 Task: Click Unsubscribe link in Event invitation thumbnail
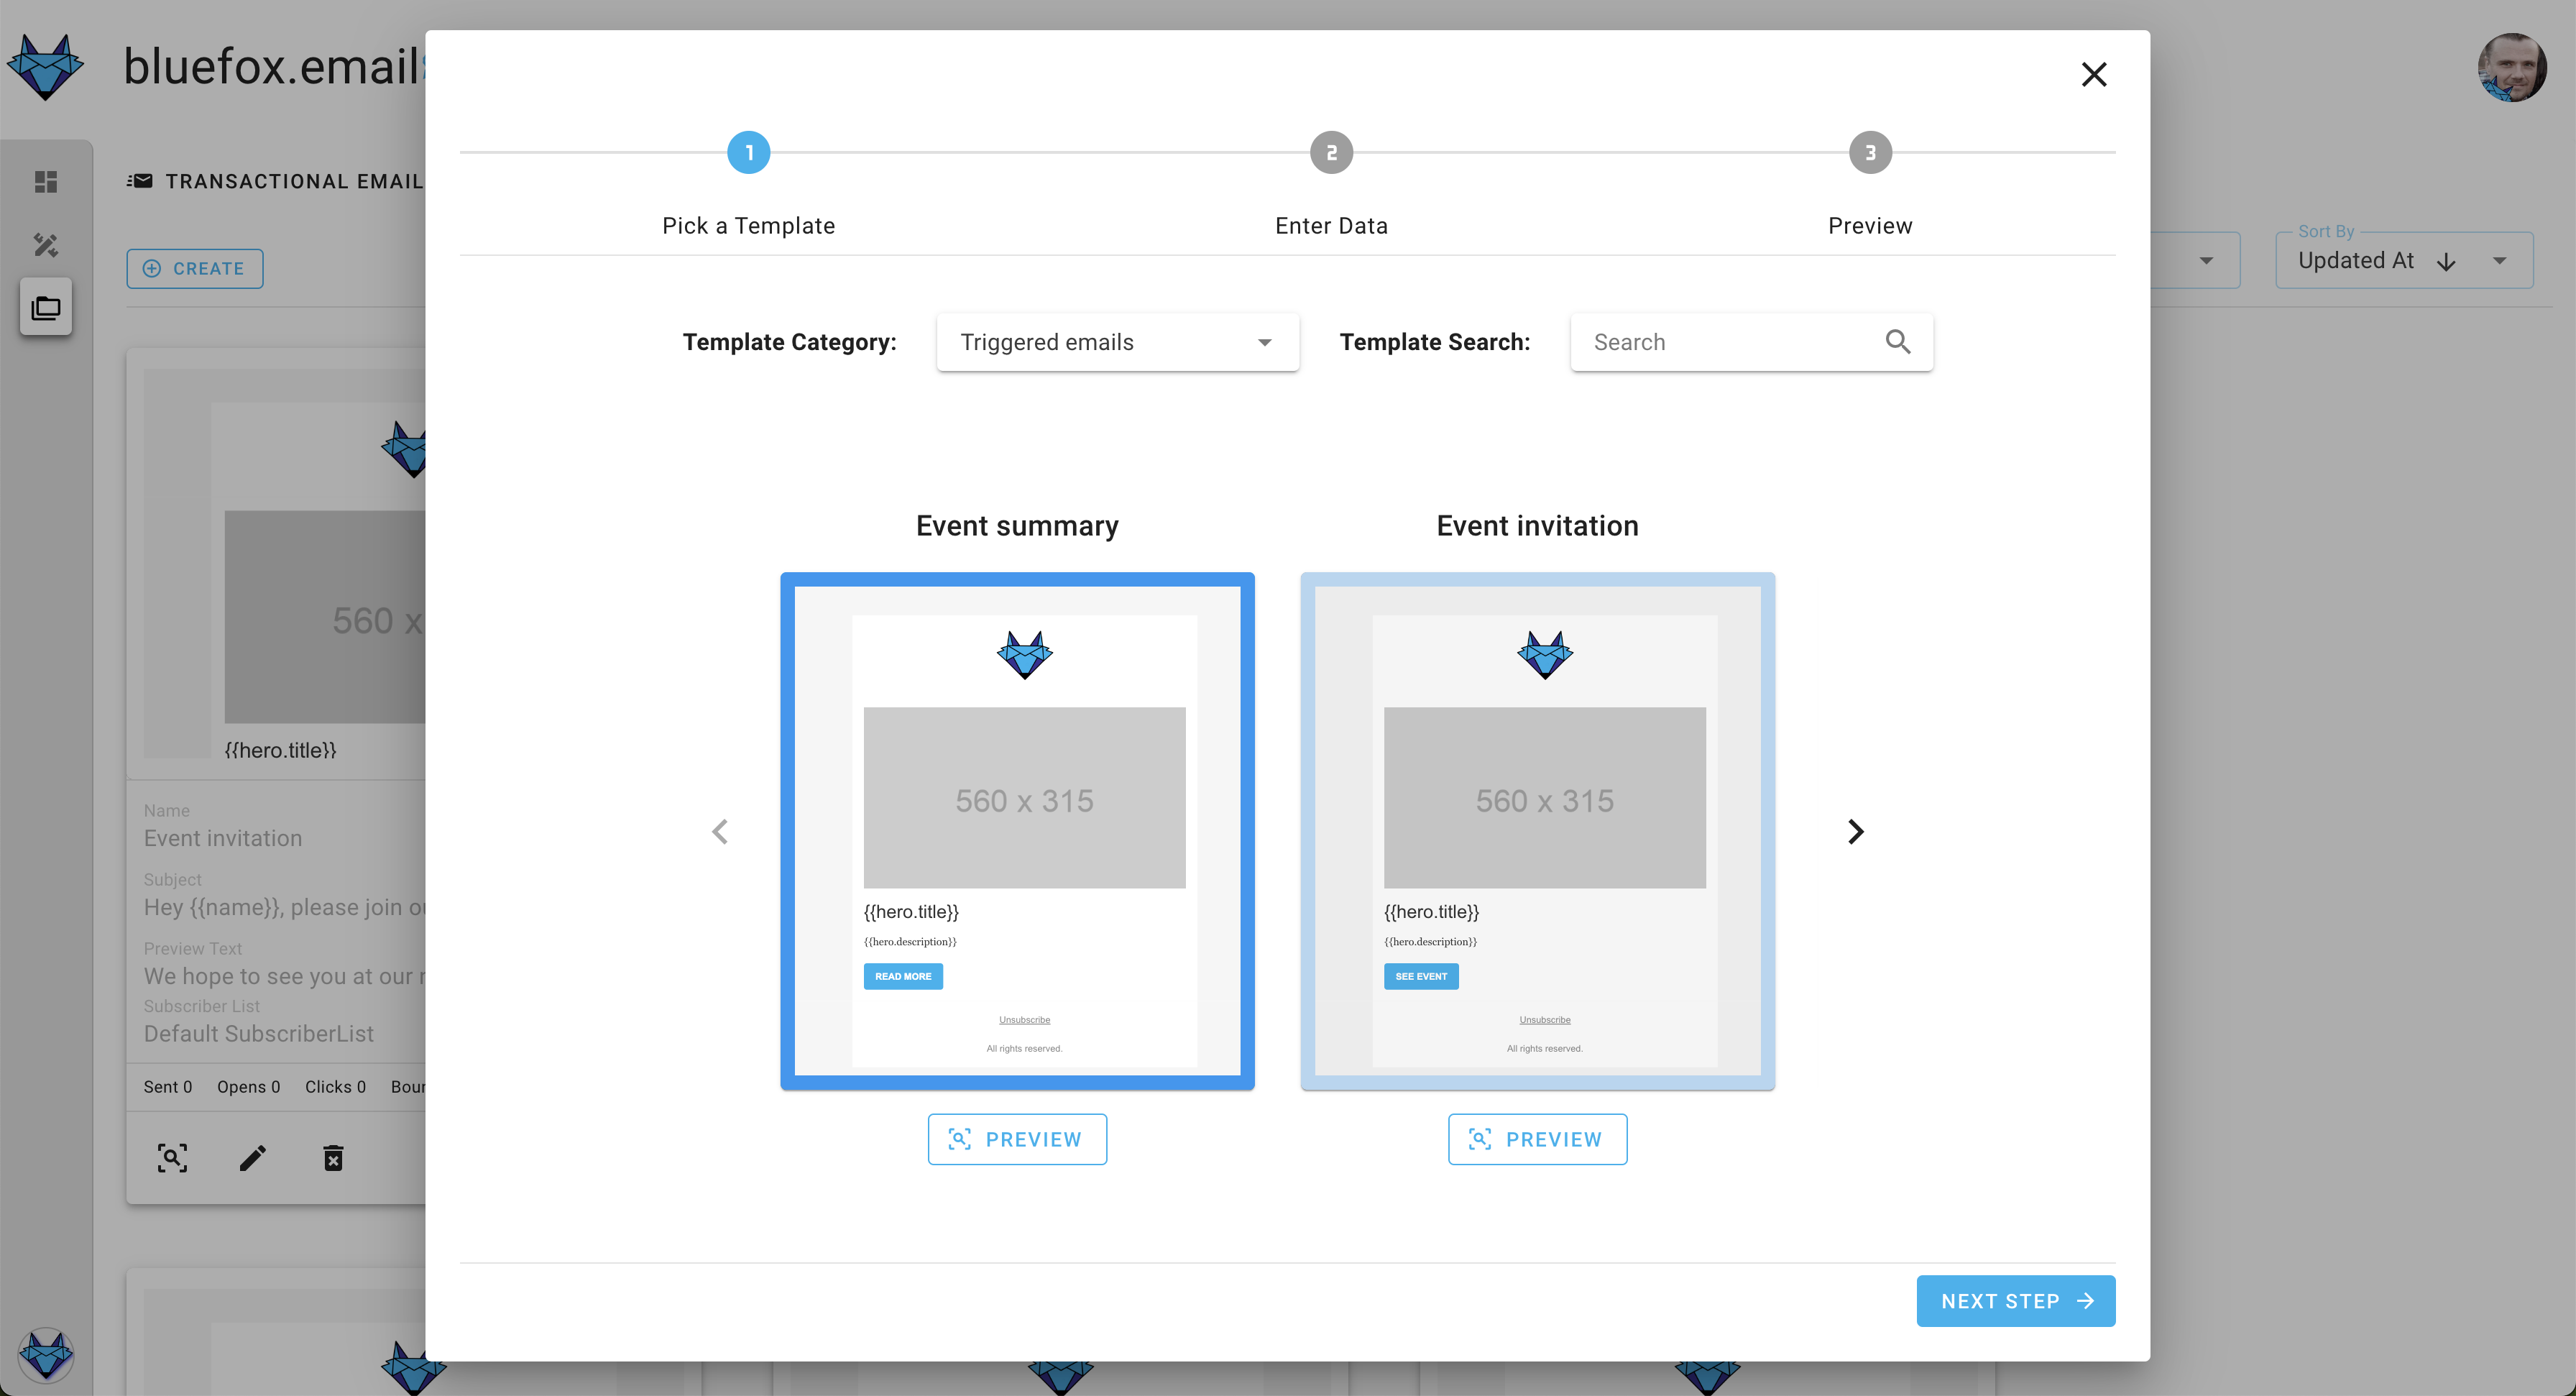tap(1544, 1020)
